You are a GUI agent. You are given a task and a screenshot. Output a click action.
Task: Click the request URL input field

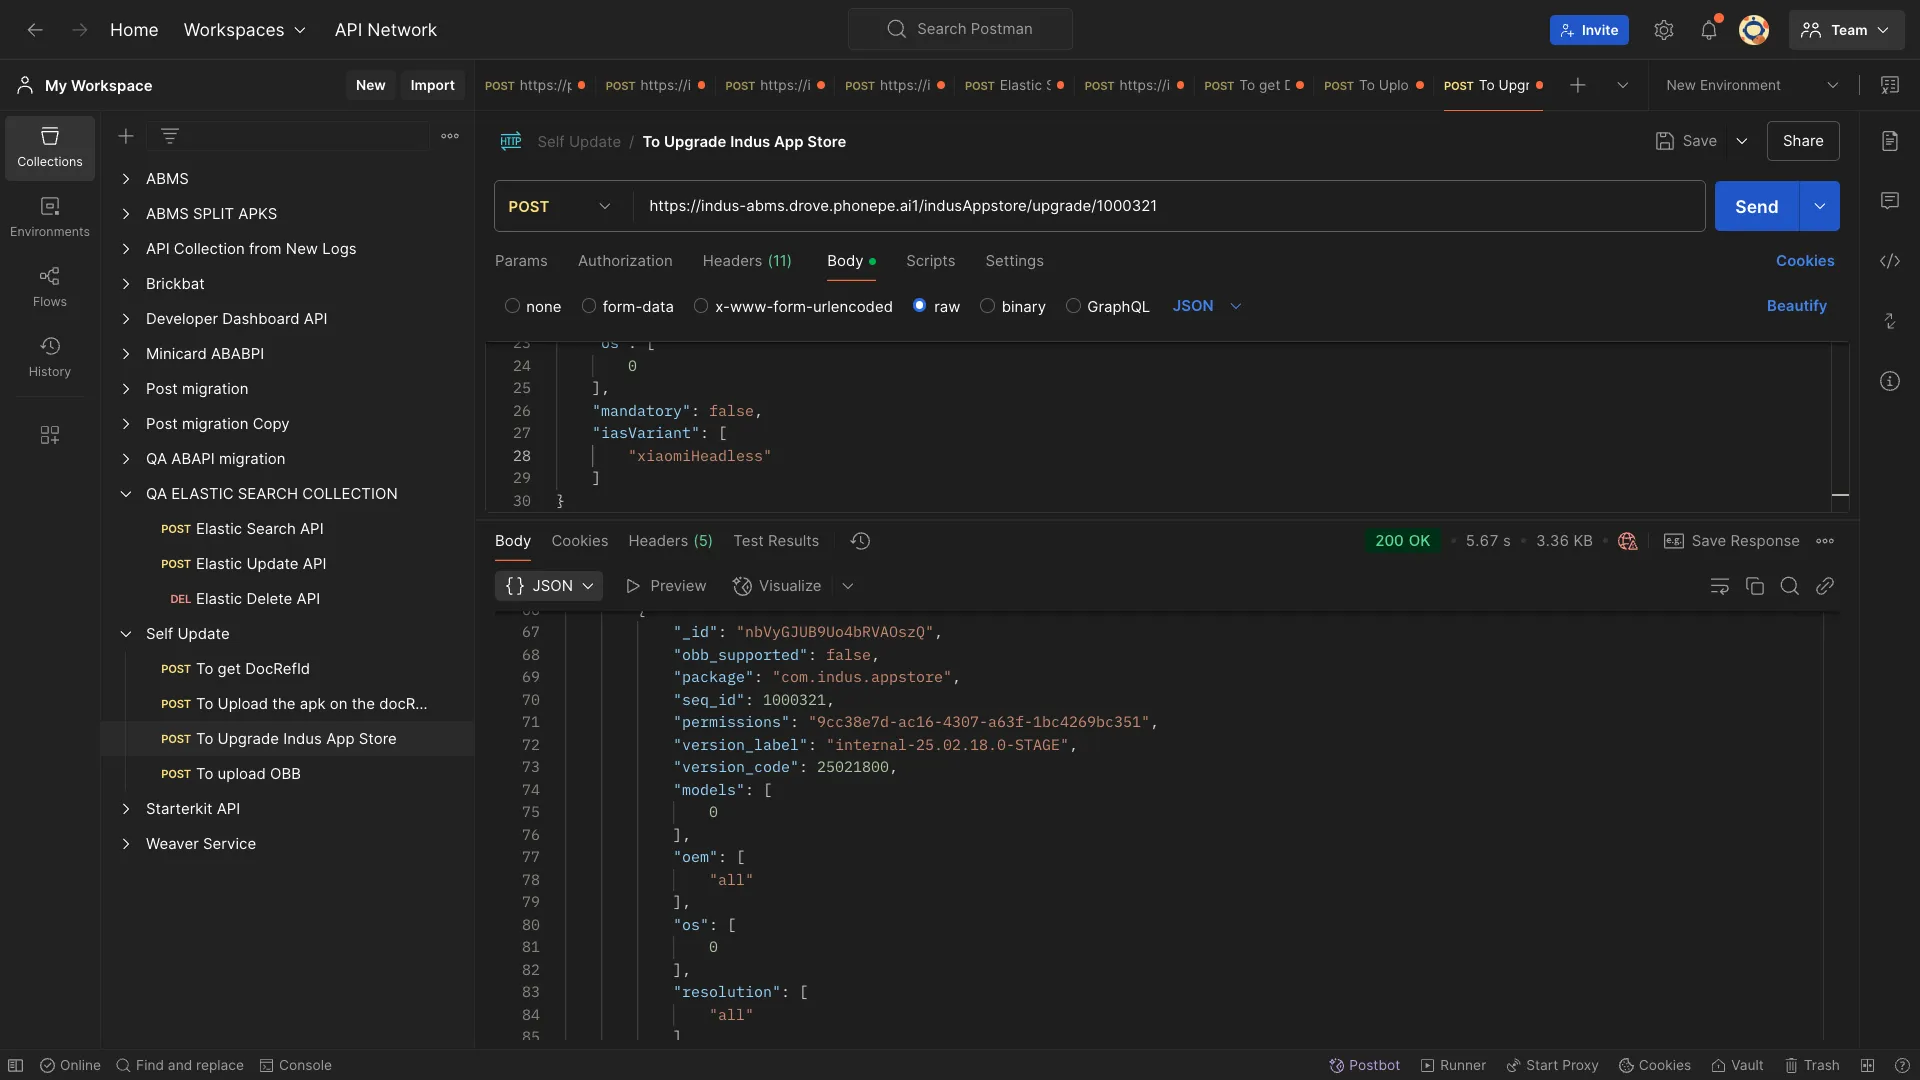1168,206
